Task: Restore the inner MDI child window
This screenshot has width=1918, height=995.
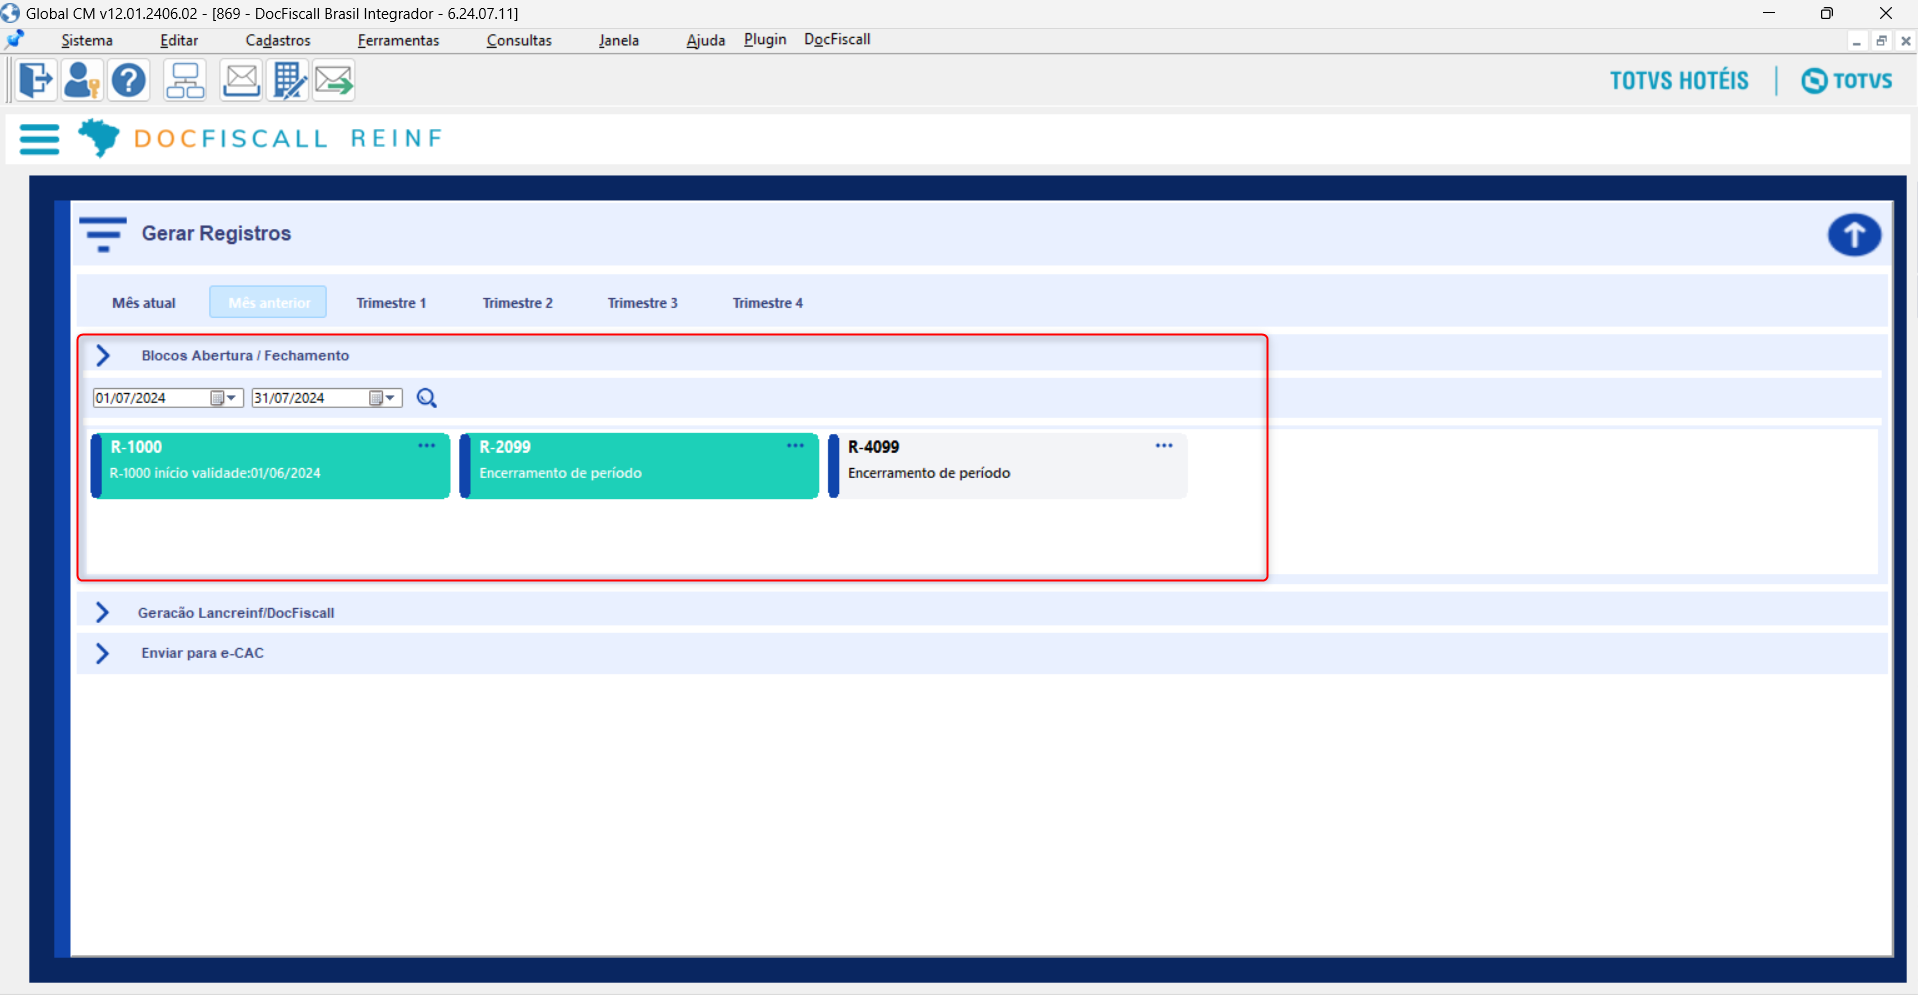Action: pyautogui.click(x=1882, y=41)
